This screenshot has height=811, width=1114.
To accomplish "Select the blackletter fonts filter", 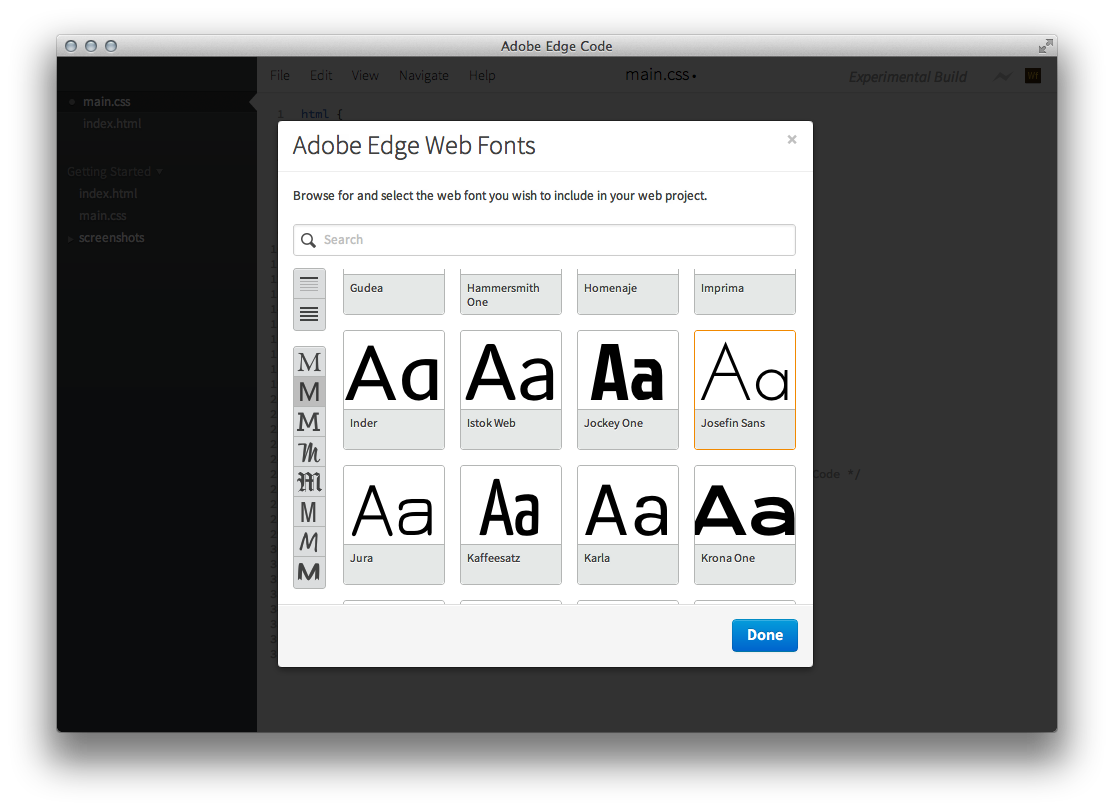I will (x=309, y=481).
